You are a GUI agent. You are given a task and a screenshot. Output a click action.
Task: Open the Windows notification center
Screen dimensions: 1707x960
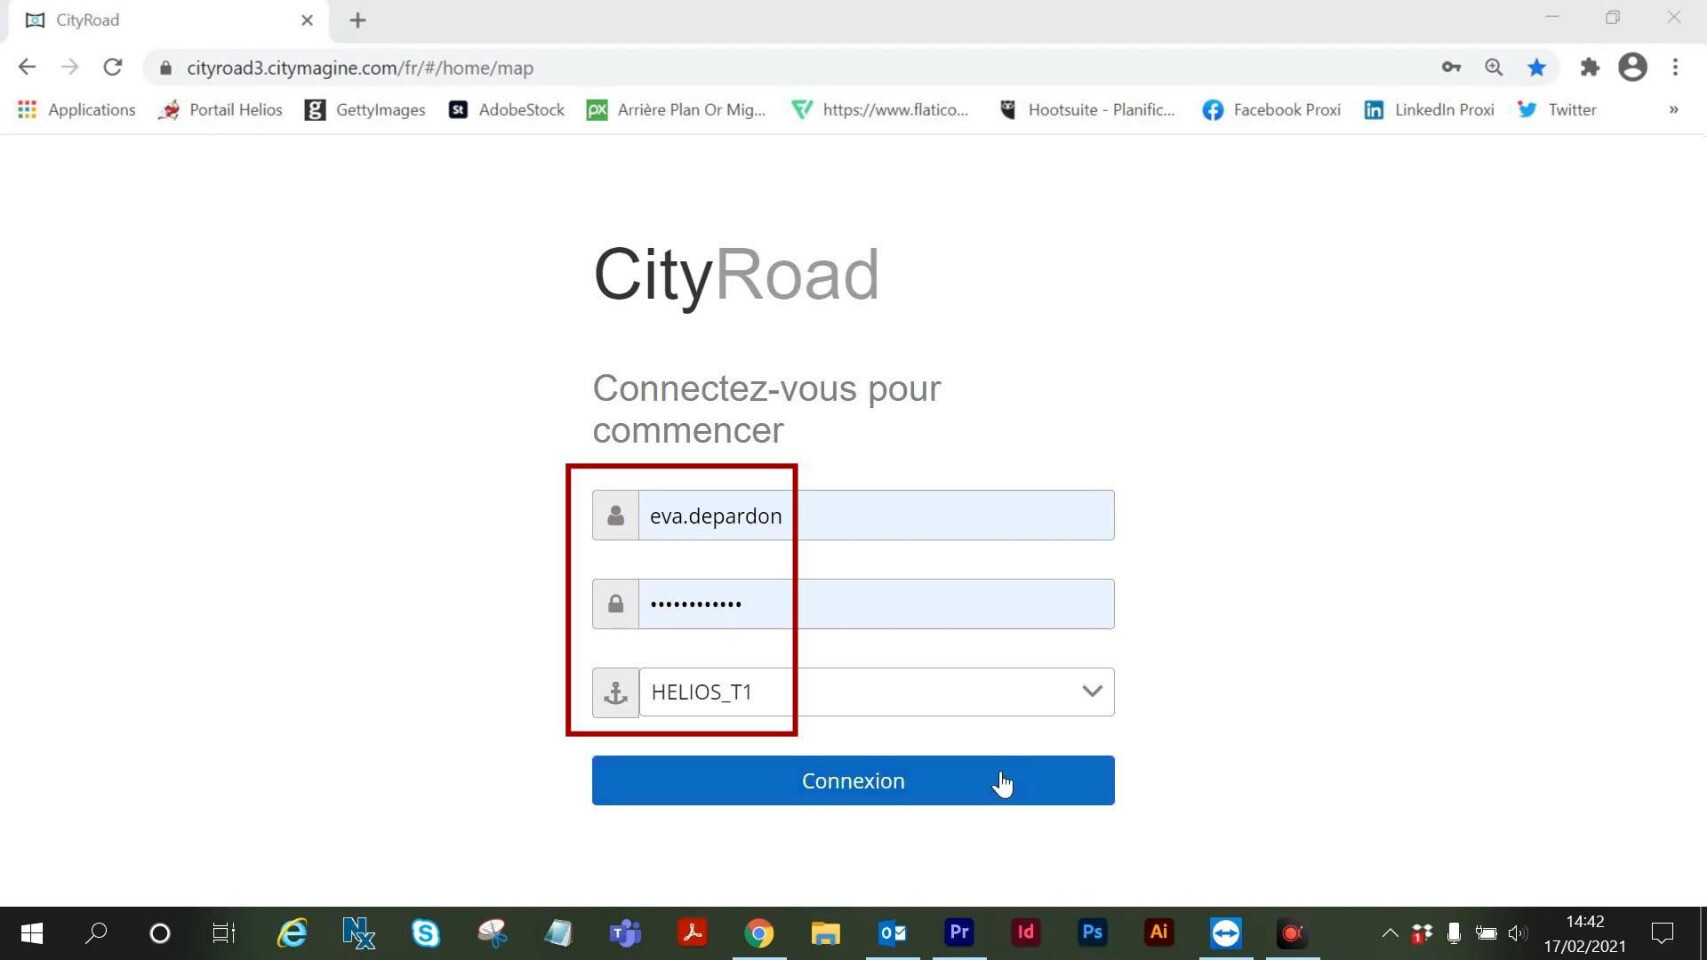click(1662, 933)
